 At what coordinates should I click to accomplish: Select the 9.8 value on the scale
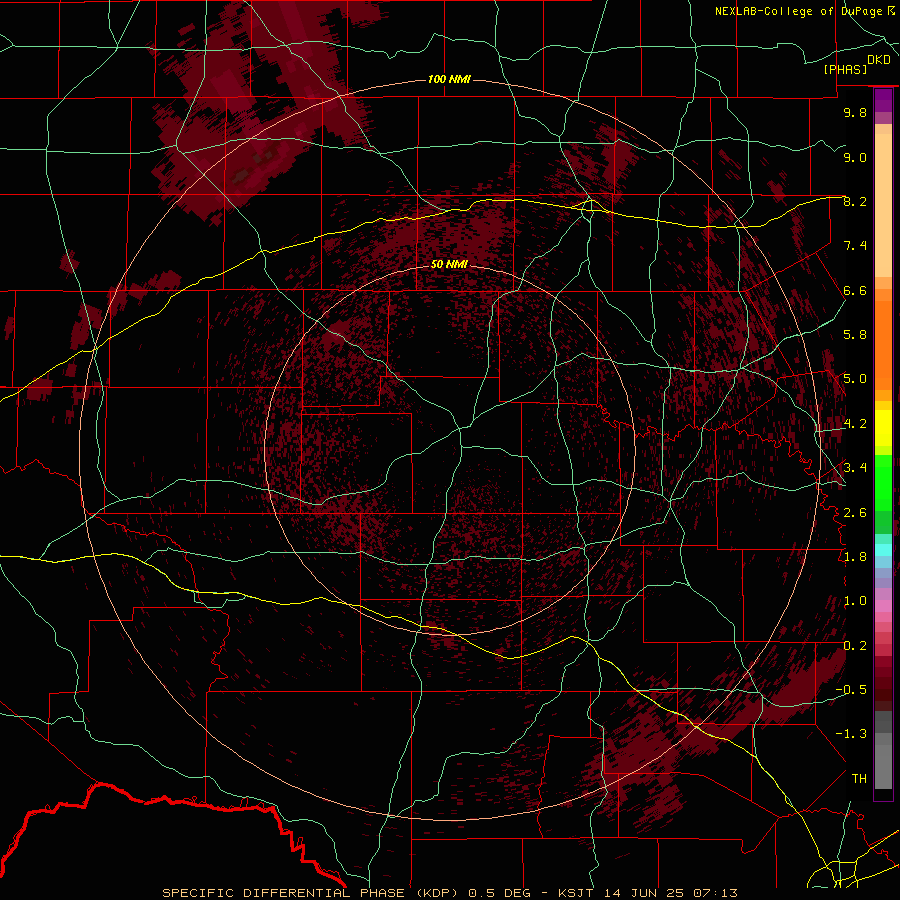(855, 112)
